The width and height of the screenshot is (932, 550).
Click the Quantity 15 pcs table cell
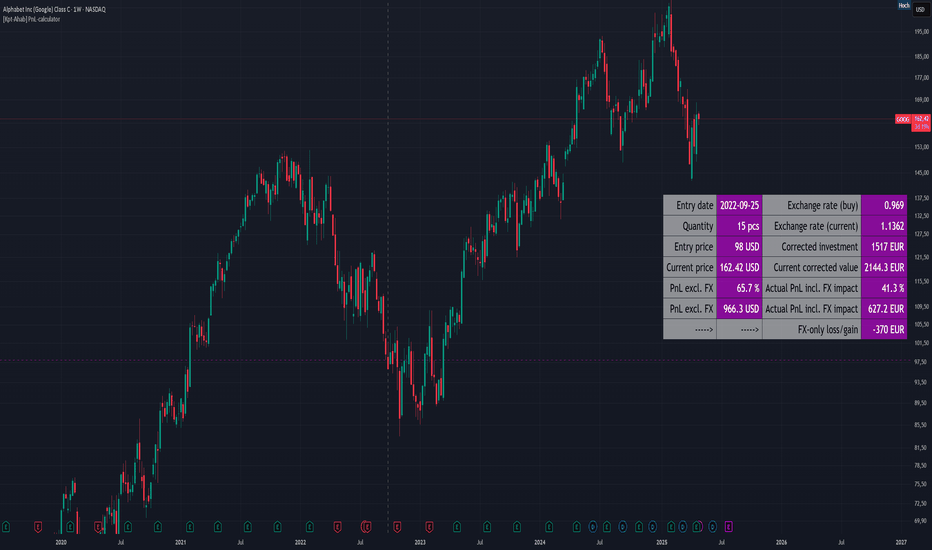(x=739, y=226)
